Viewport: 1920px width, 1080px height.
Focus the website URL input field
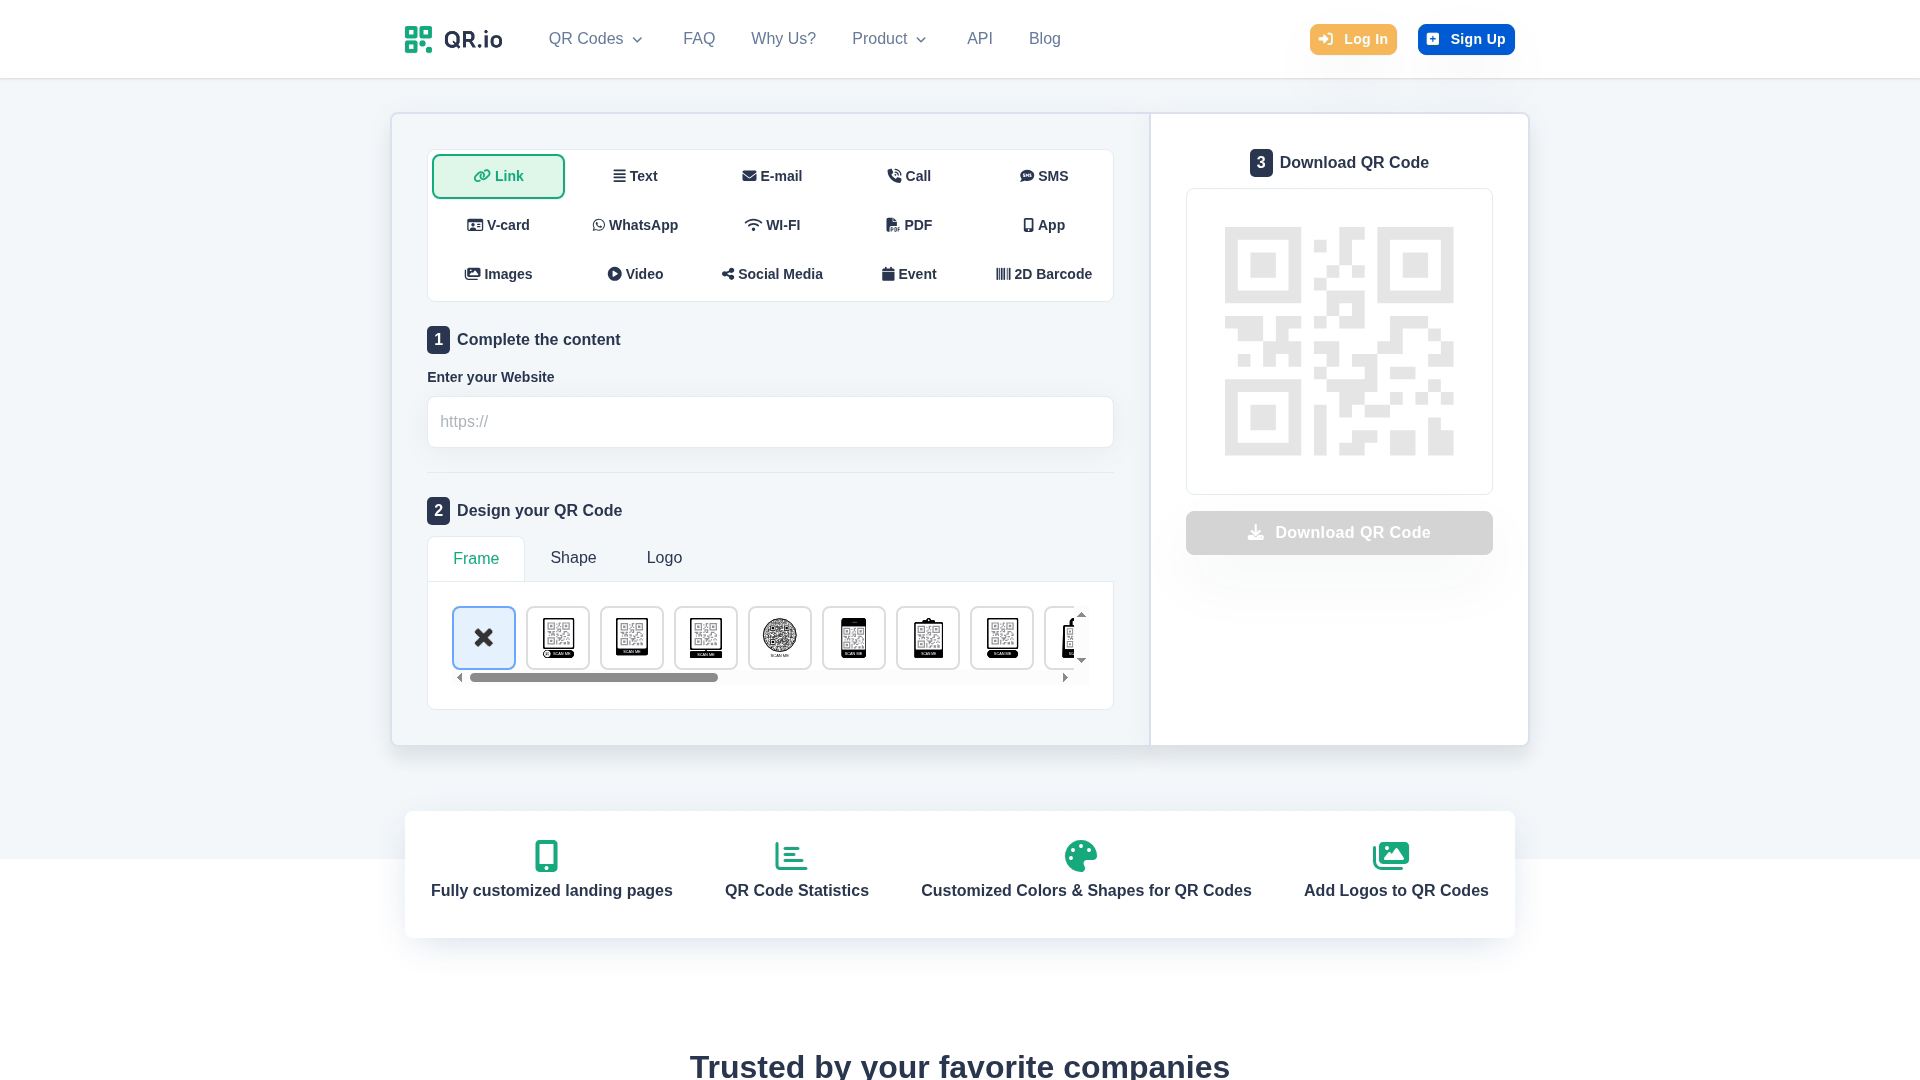[x=770, y=422]
